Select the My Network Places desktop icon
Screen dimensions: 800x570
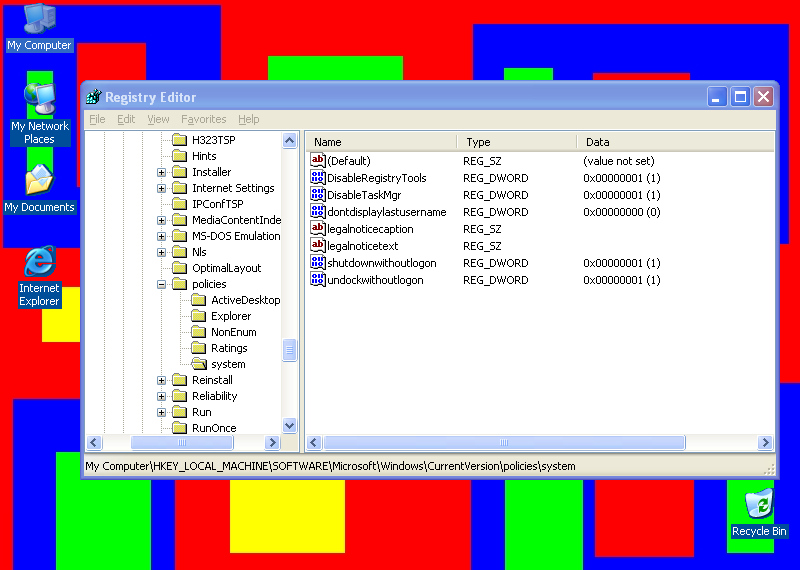pyautogui.click(x=39, y=114)
